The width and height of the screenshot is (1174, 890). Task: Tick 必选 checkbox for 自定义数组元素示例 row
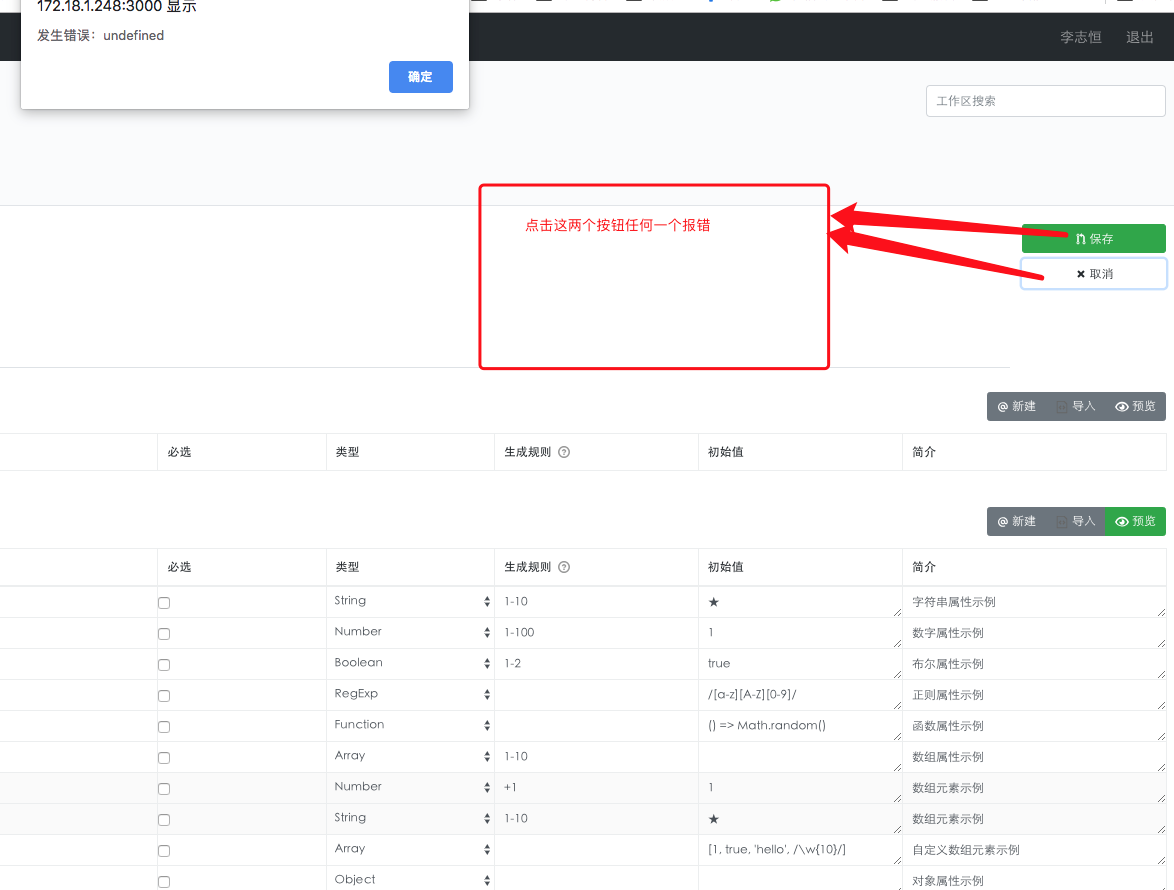164,851
